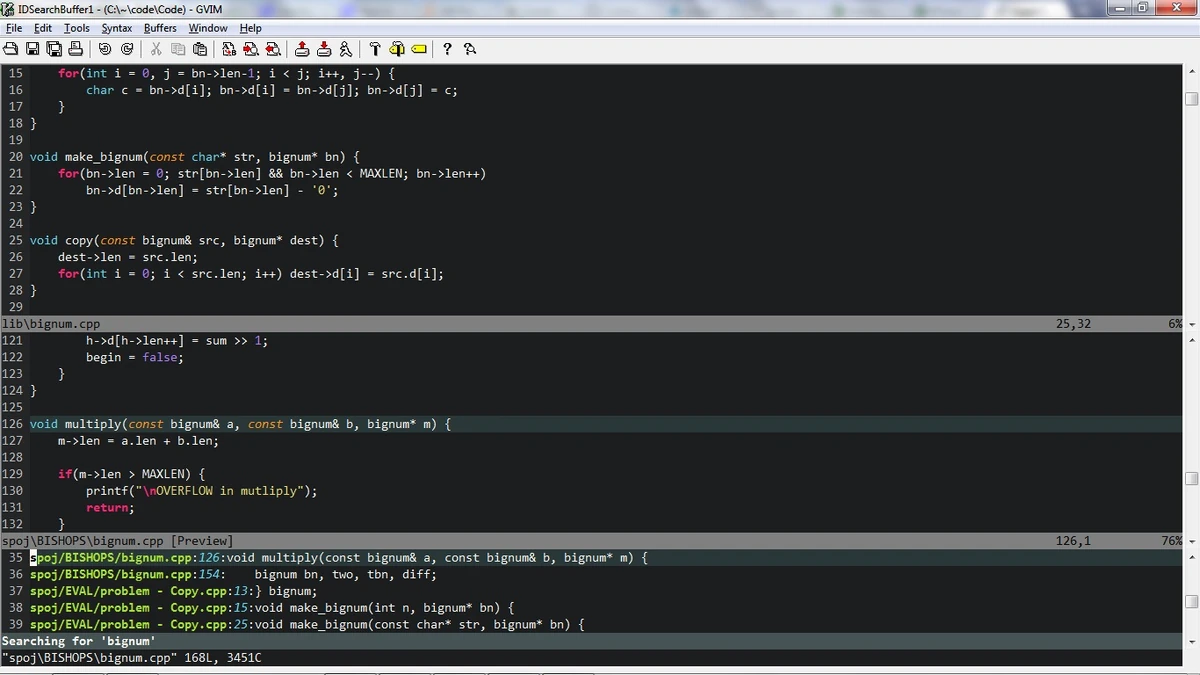The width and height of the screenshot is (1200, 675).
Task: Paste from clipboard using the Paste icon
Action: coord(200,49)
